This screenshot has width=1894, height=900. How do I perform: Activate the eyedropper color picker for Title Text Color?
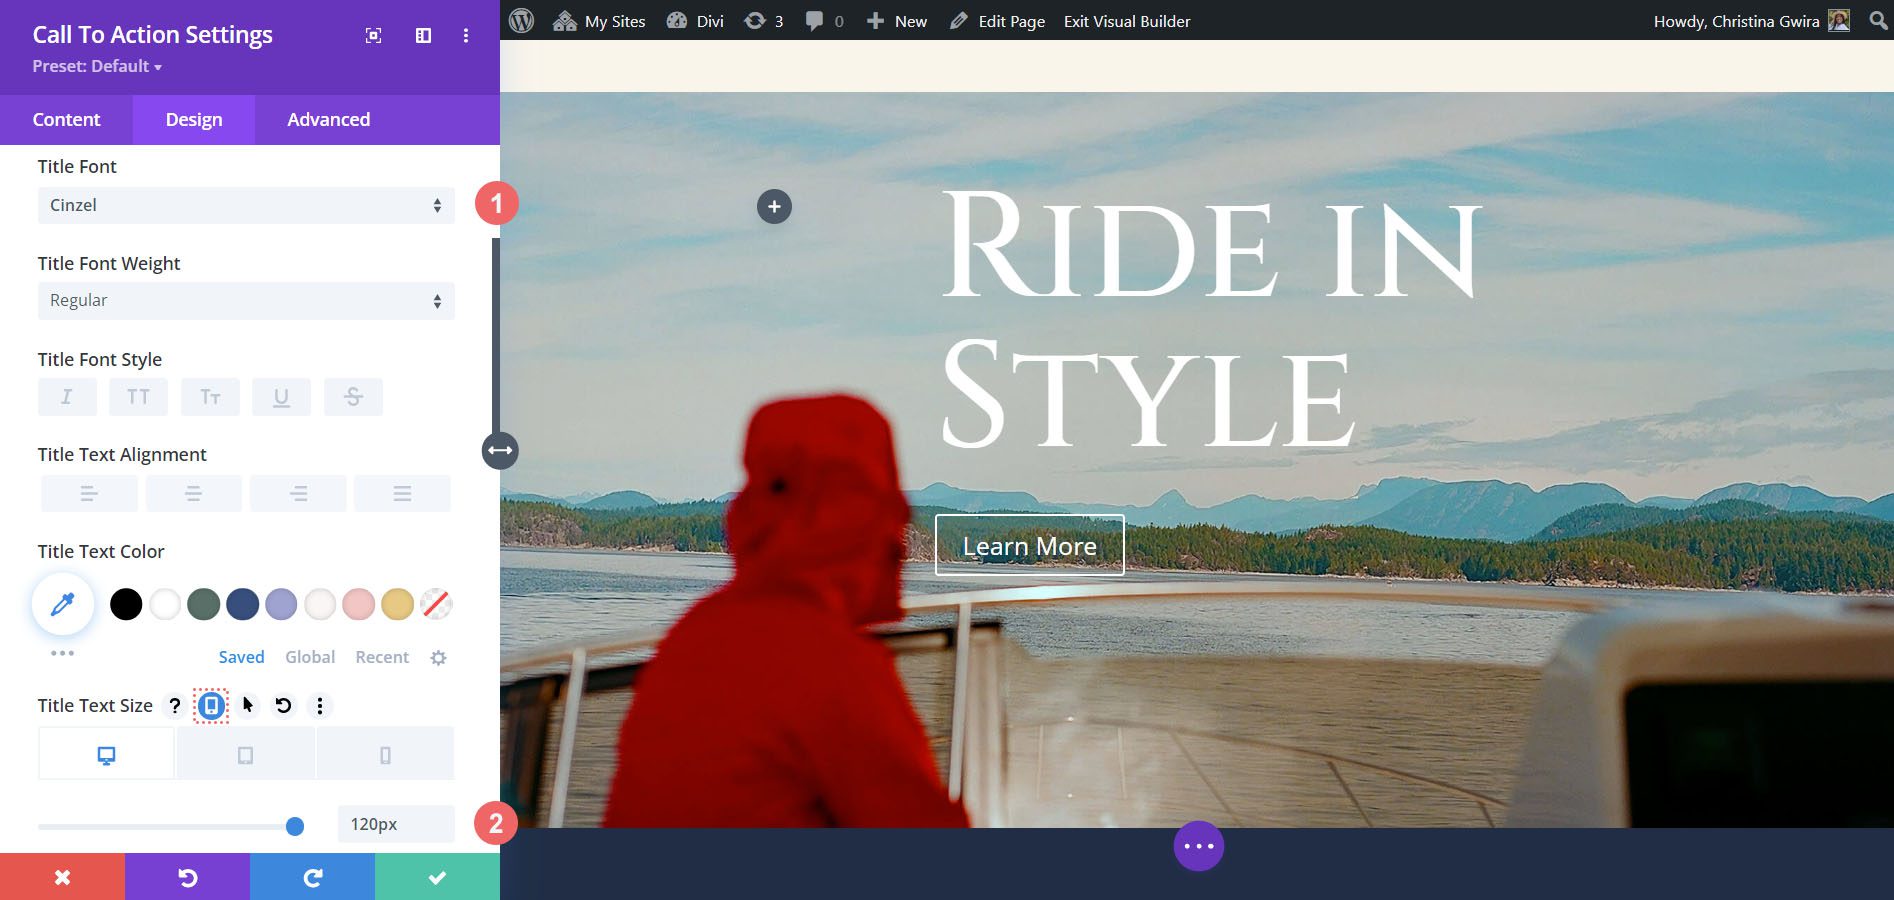click(x=62, y=604)
